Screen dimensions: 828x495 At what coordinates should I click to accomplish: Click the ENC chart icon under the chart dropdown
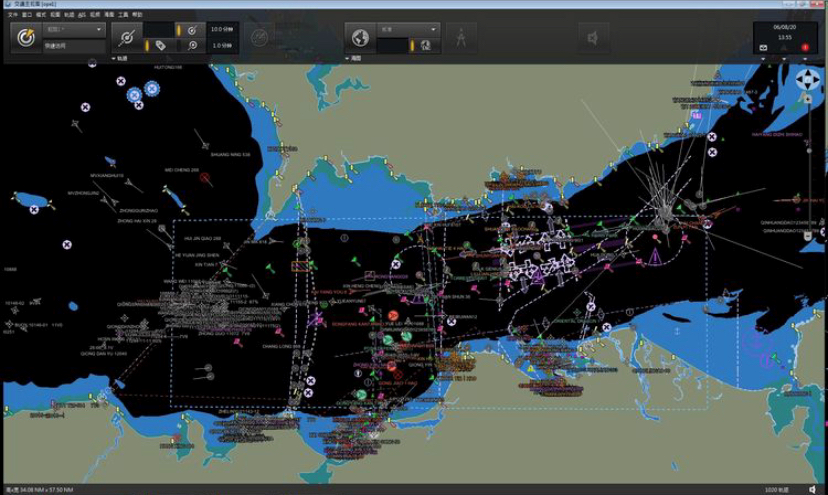pos(426,46)
